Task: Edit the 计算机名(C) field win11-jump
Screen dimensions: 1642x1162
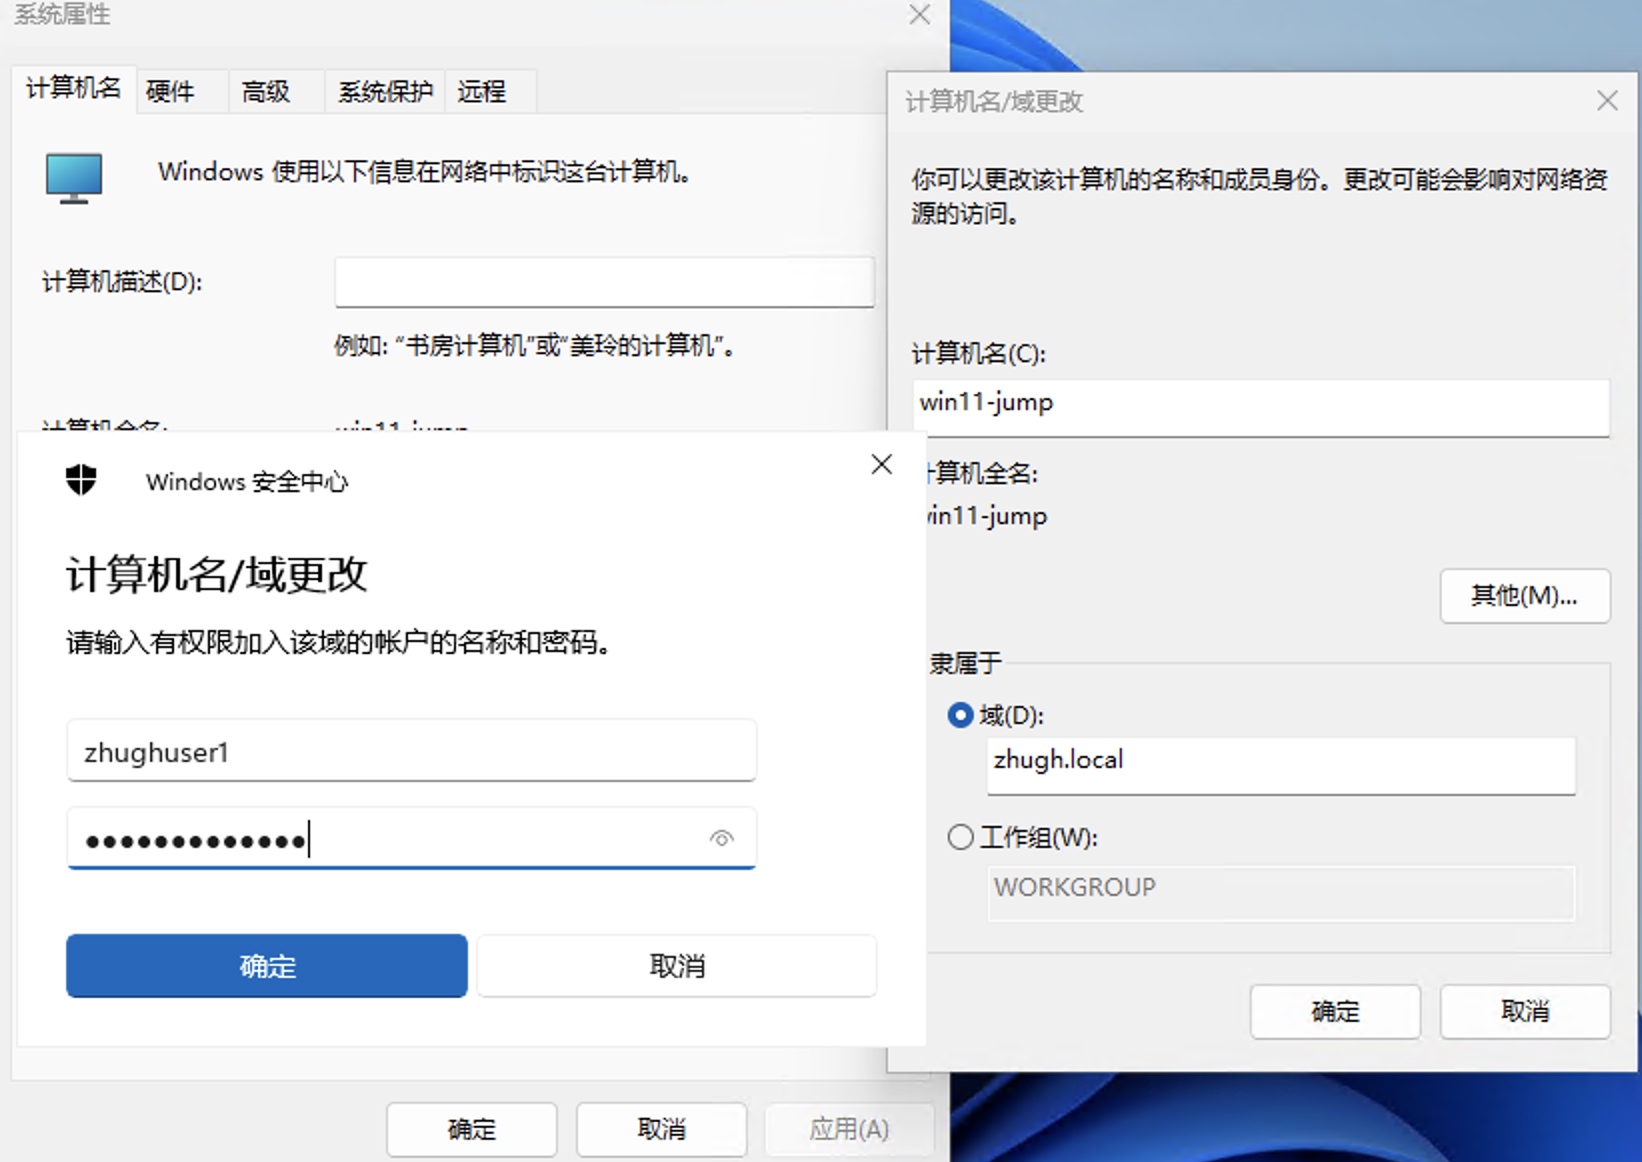Action: point(1261,407)
